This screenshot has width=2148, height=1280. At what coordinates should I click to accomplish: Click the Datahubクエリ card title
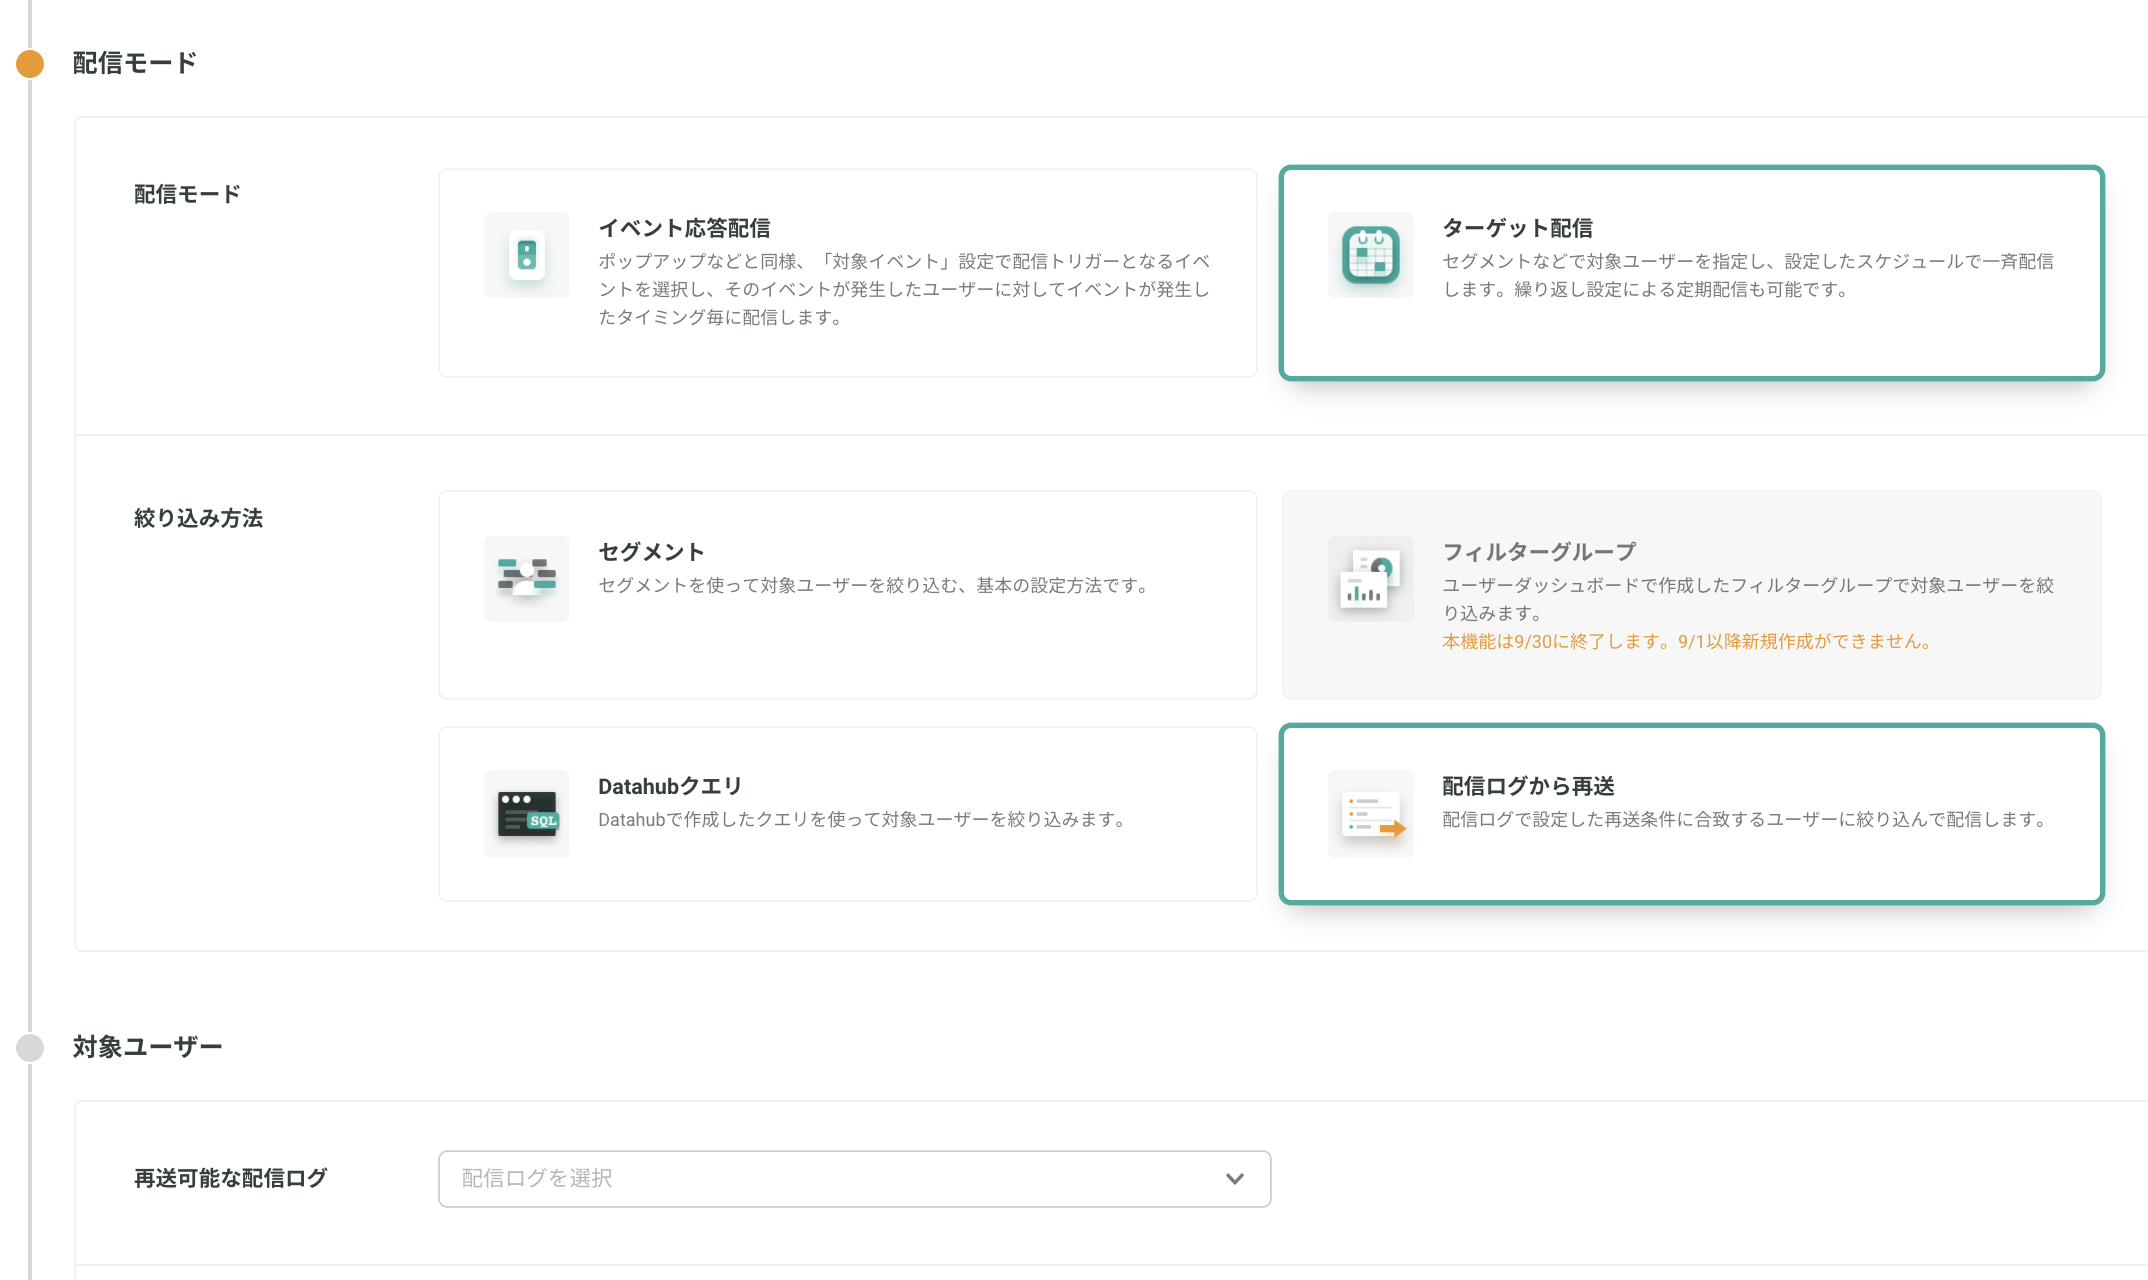click(x=670, y=786)
